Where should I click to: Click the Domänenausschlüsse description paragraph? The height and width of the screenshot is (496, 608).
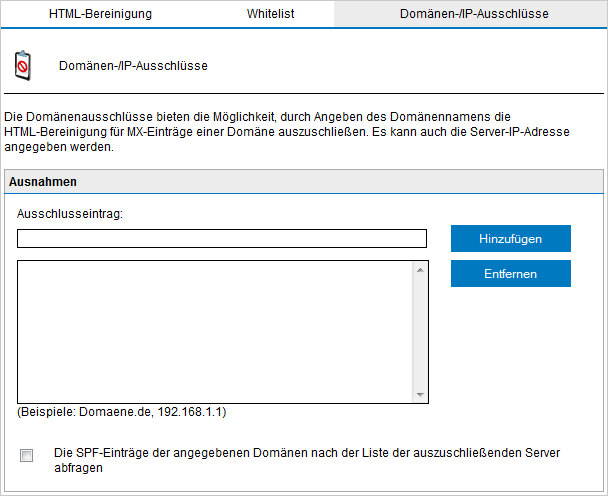[x=280, y=131]
